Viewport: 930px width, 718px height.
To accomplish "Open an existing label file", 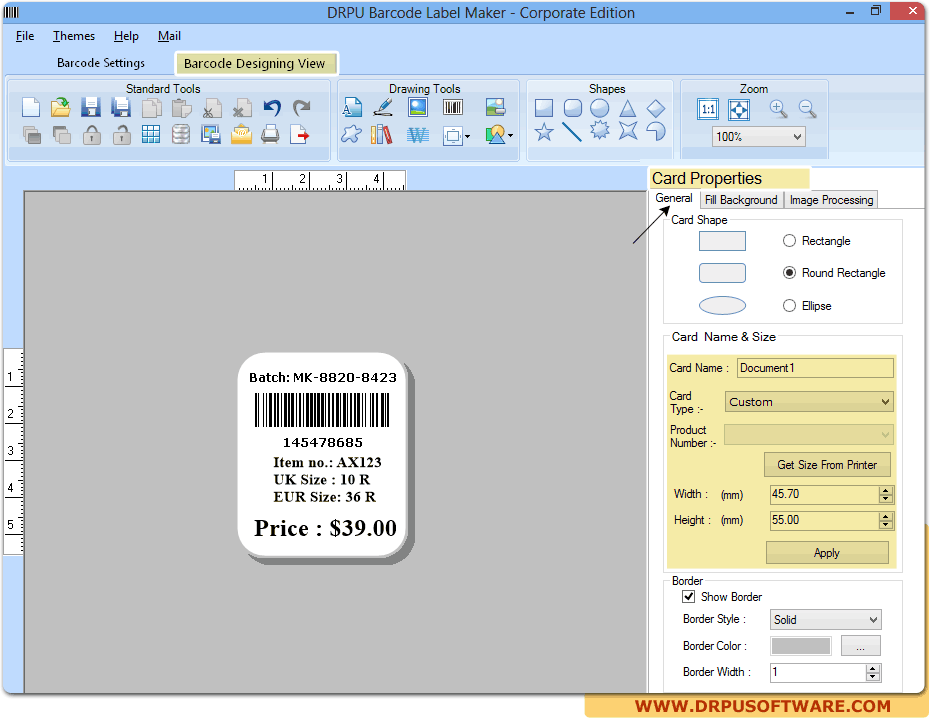I will 60,108.
